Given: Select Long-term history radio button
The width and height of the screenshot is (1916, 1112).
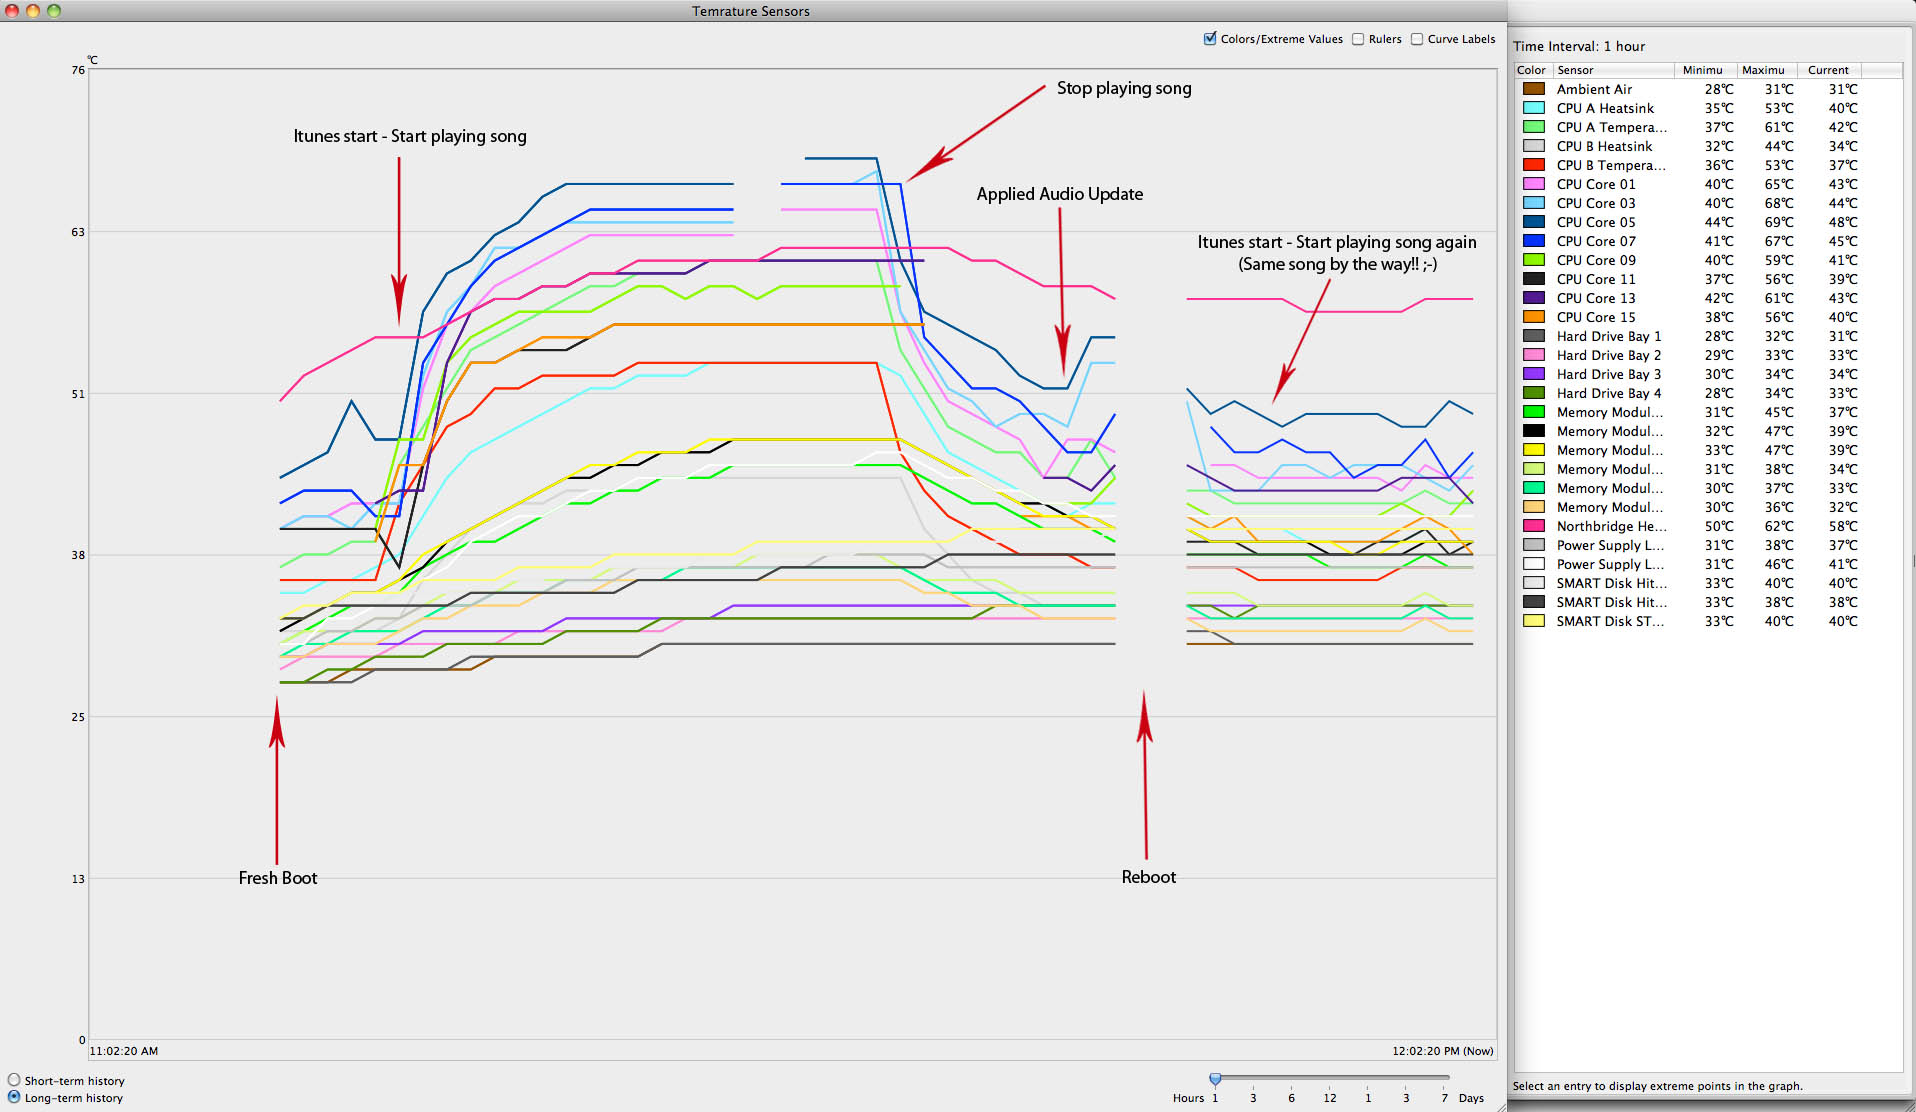Looking at the screenshot, I should click(x=14, y=1097).
